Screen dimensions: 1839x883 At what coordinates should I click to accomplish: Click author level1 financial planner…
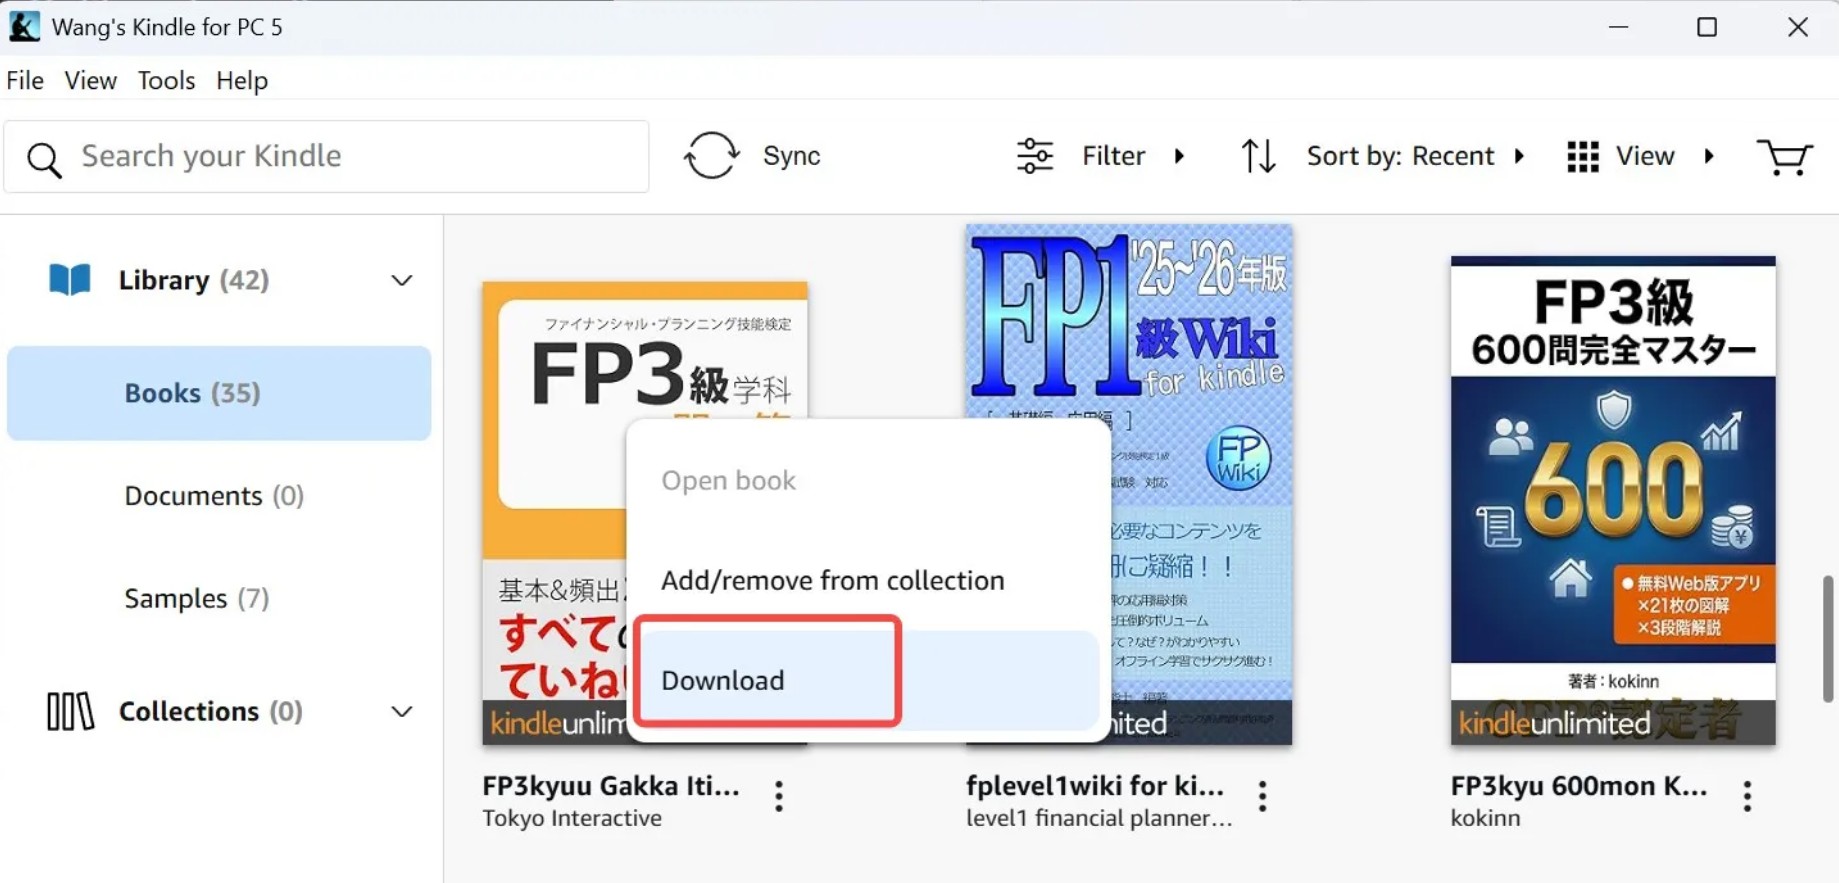(x=1099, y=818)
